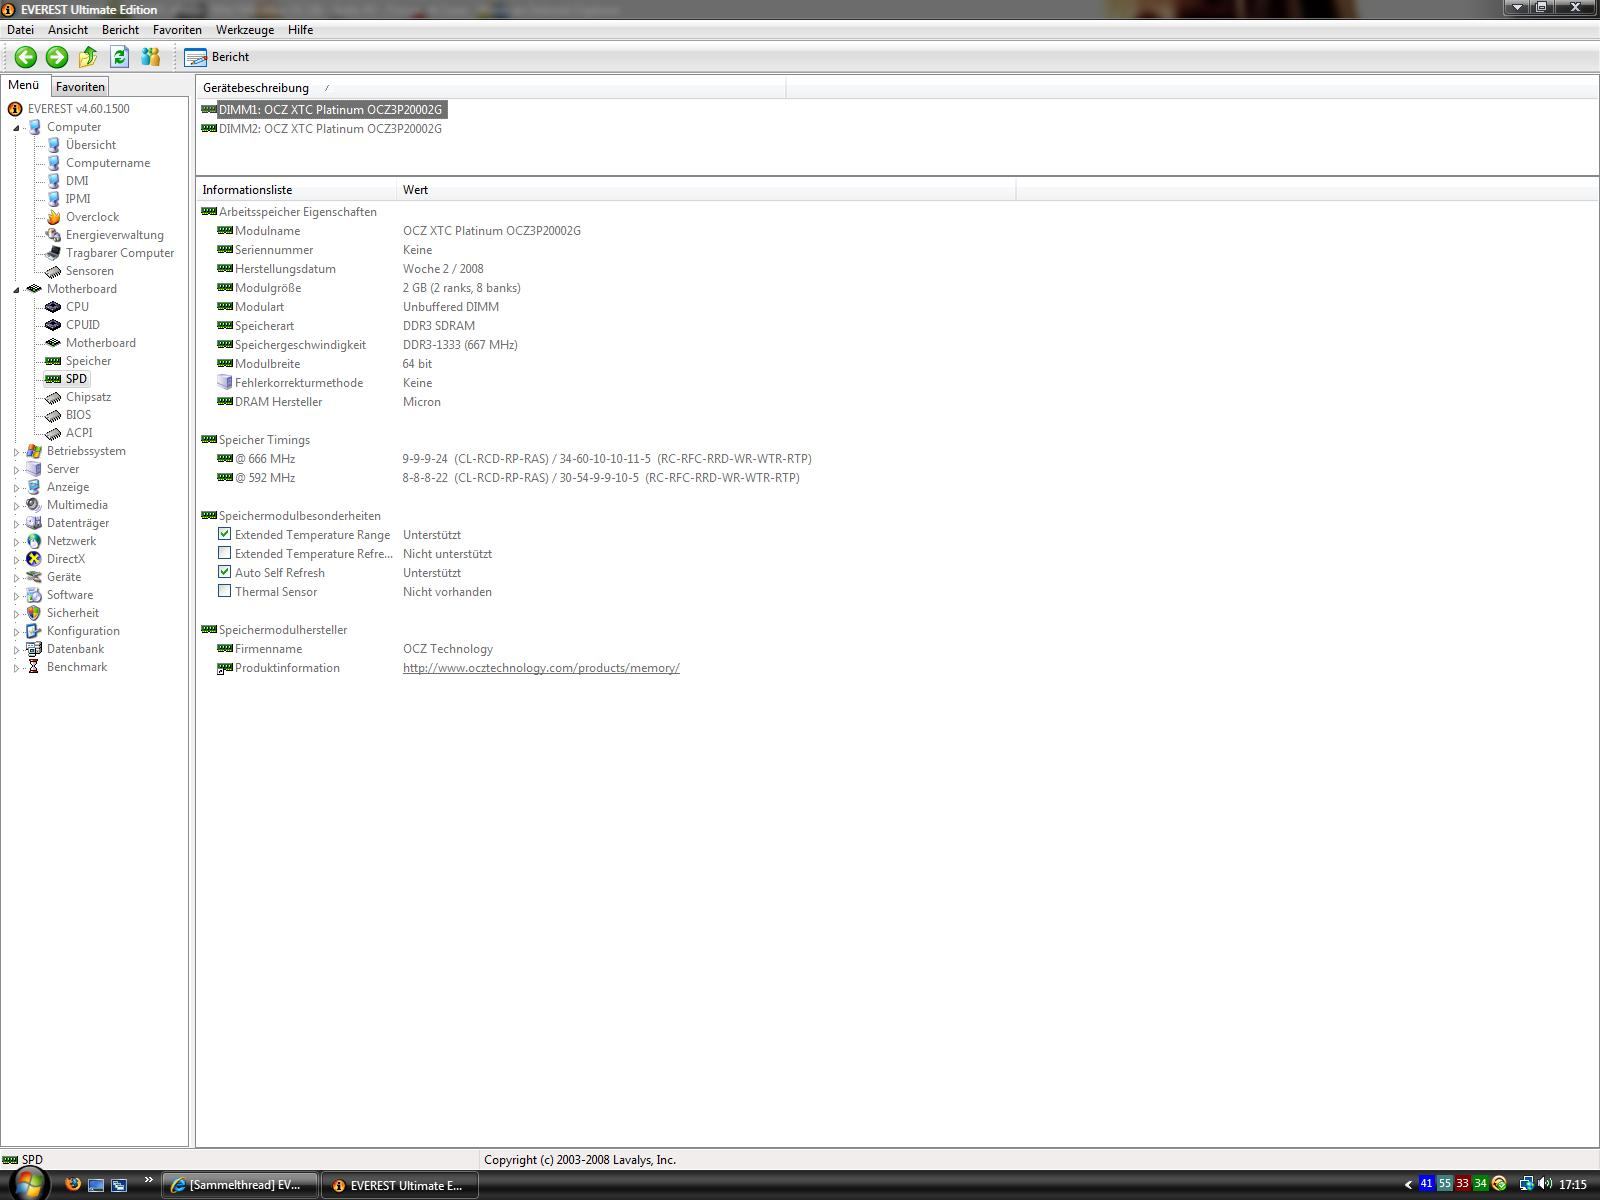Select the Sensoren icon in the tree
The width and height of the screenshot is (1600, 1200).
(x=54, y=271)
